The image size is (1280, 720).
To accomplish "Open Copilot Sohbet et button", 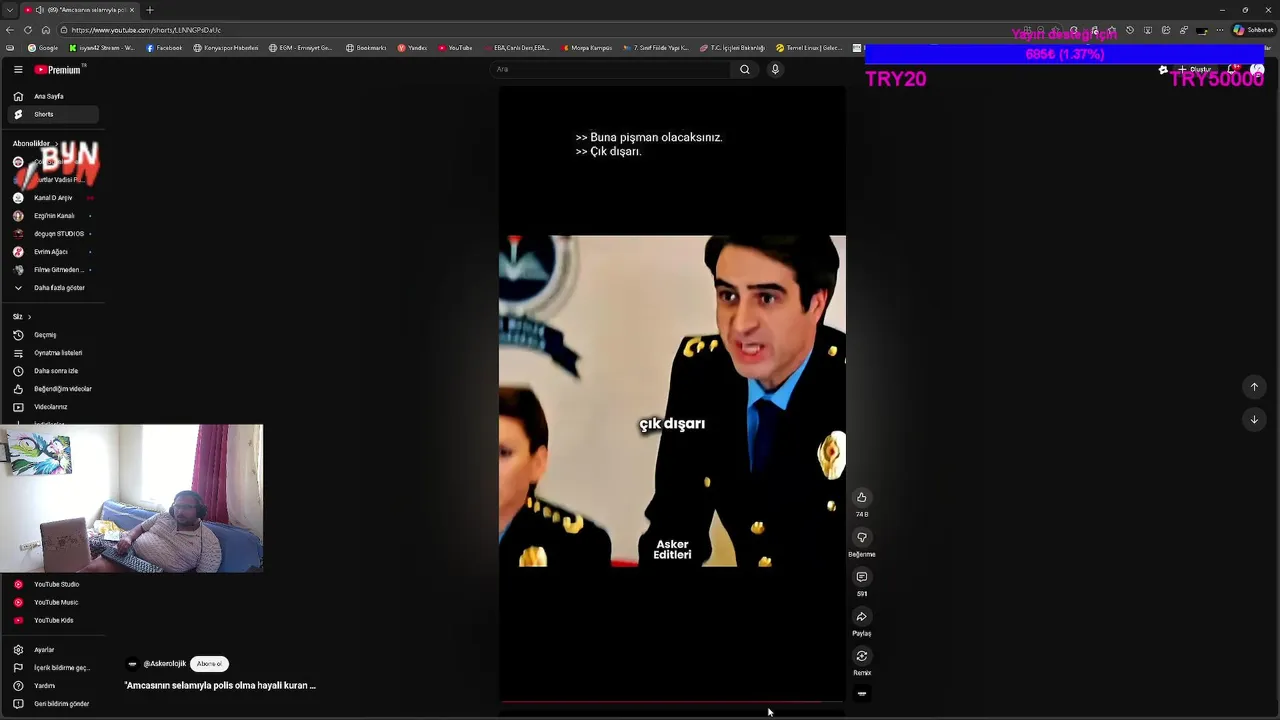I will point(1254,30).
